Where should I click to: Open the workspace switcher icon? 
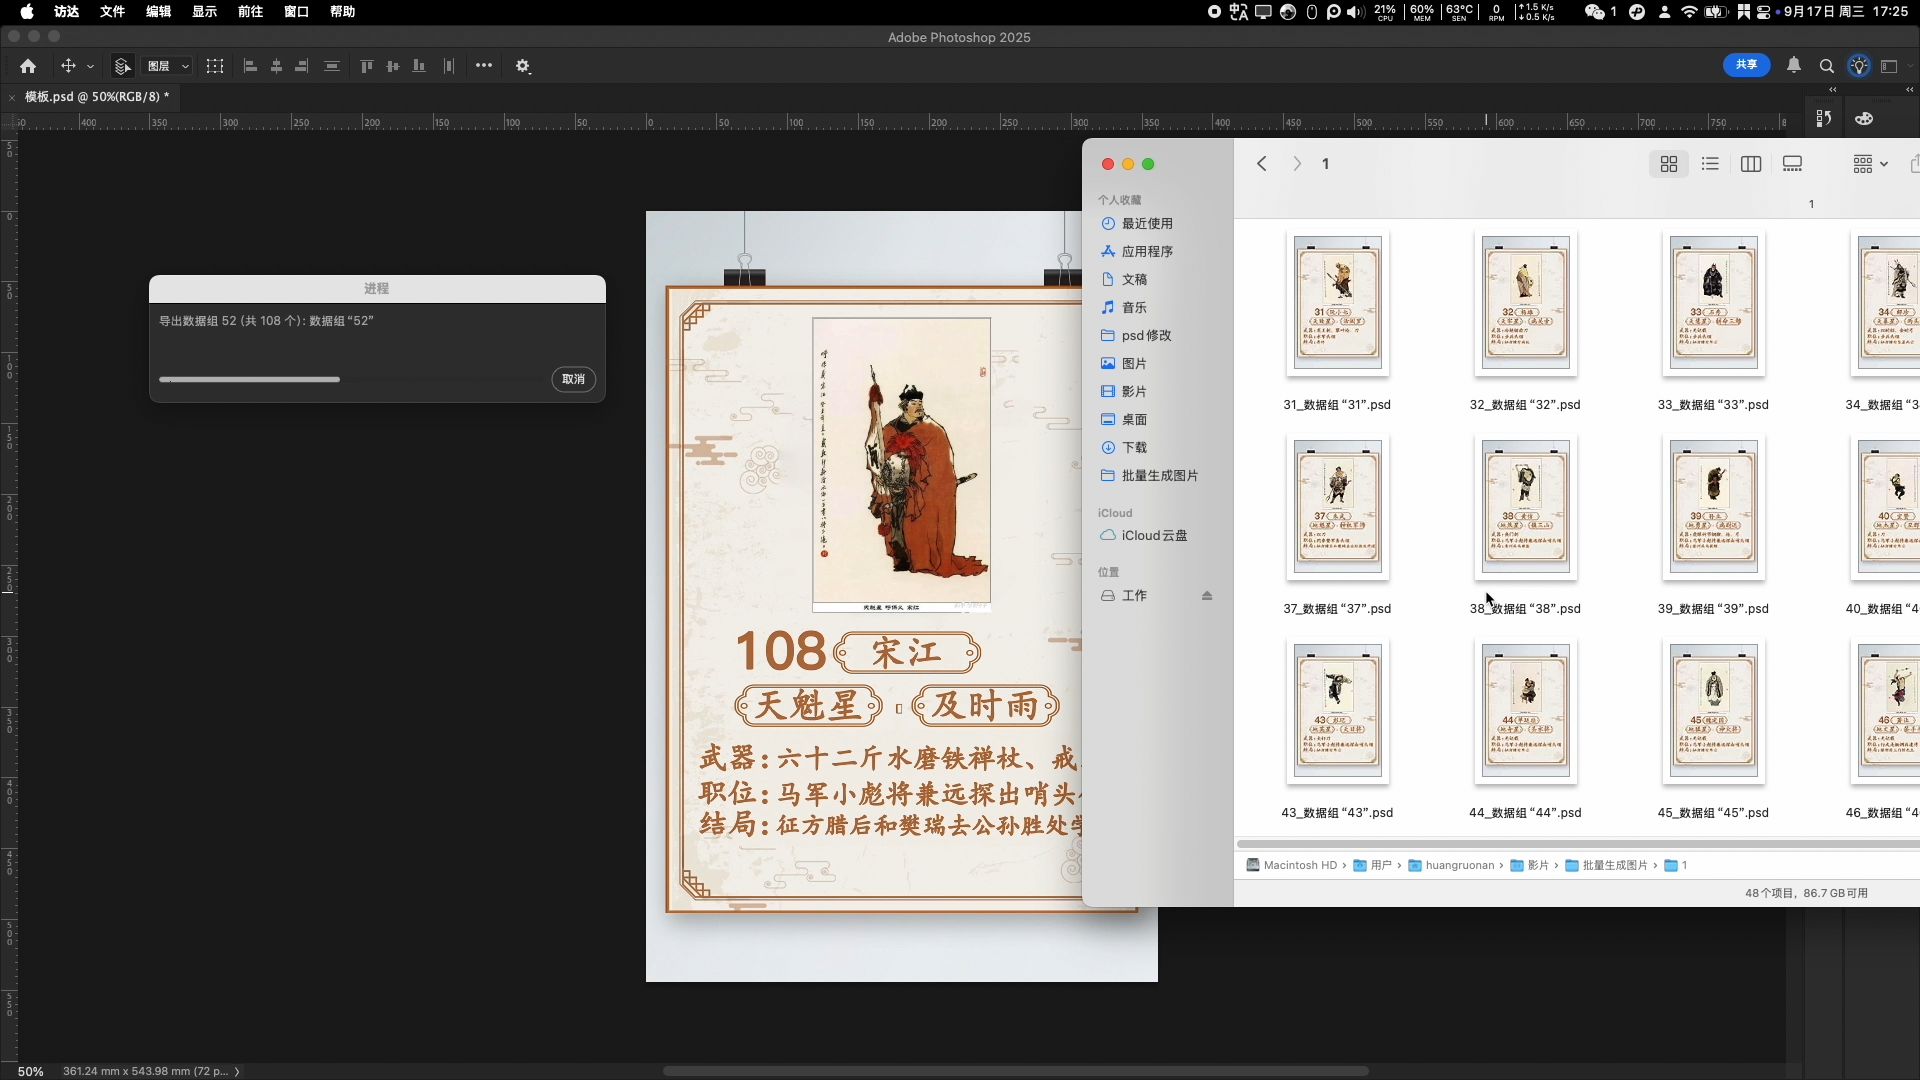point(1889,66)
